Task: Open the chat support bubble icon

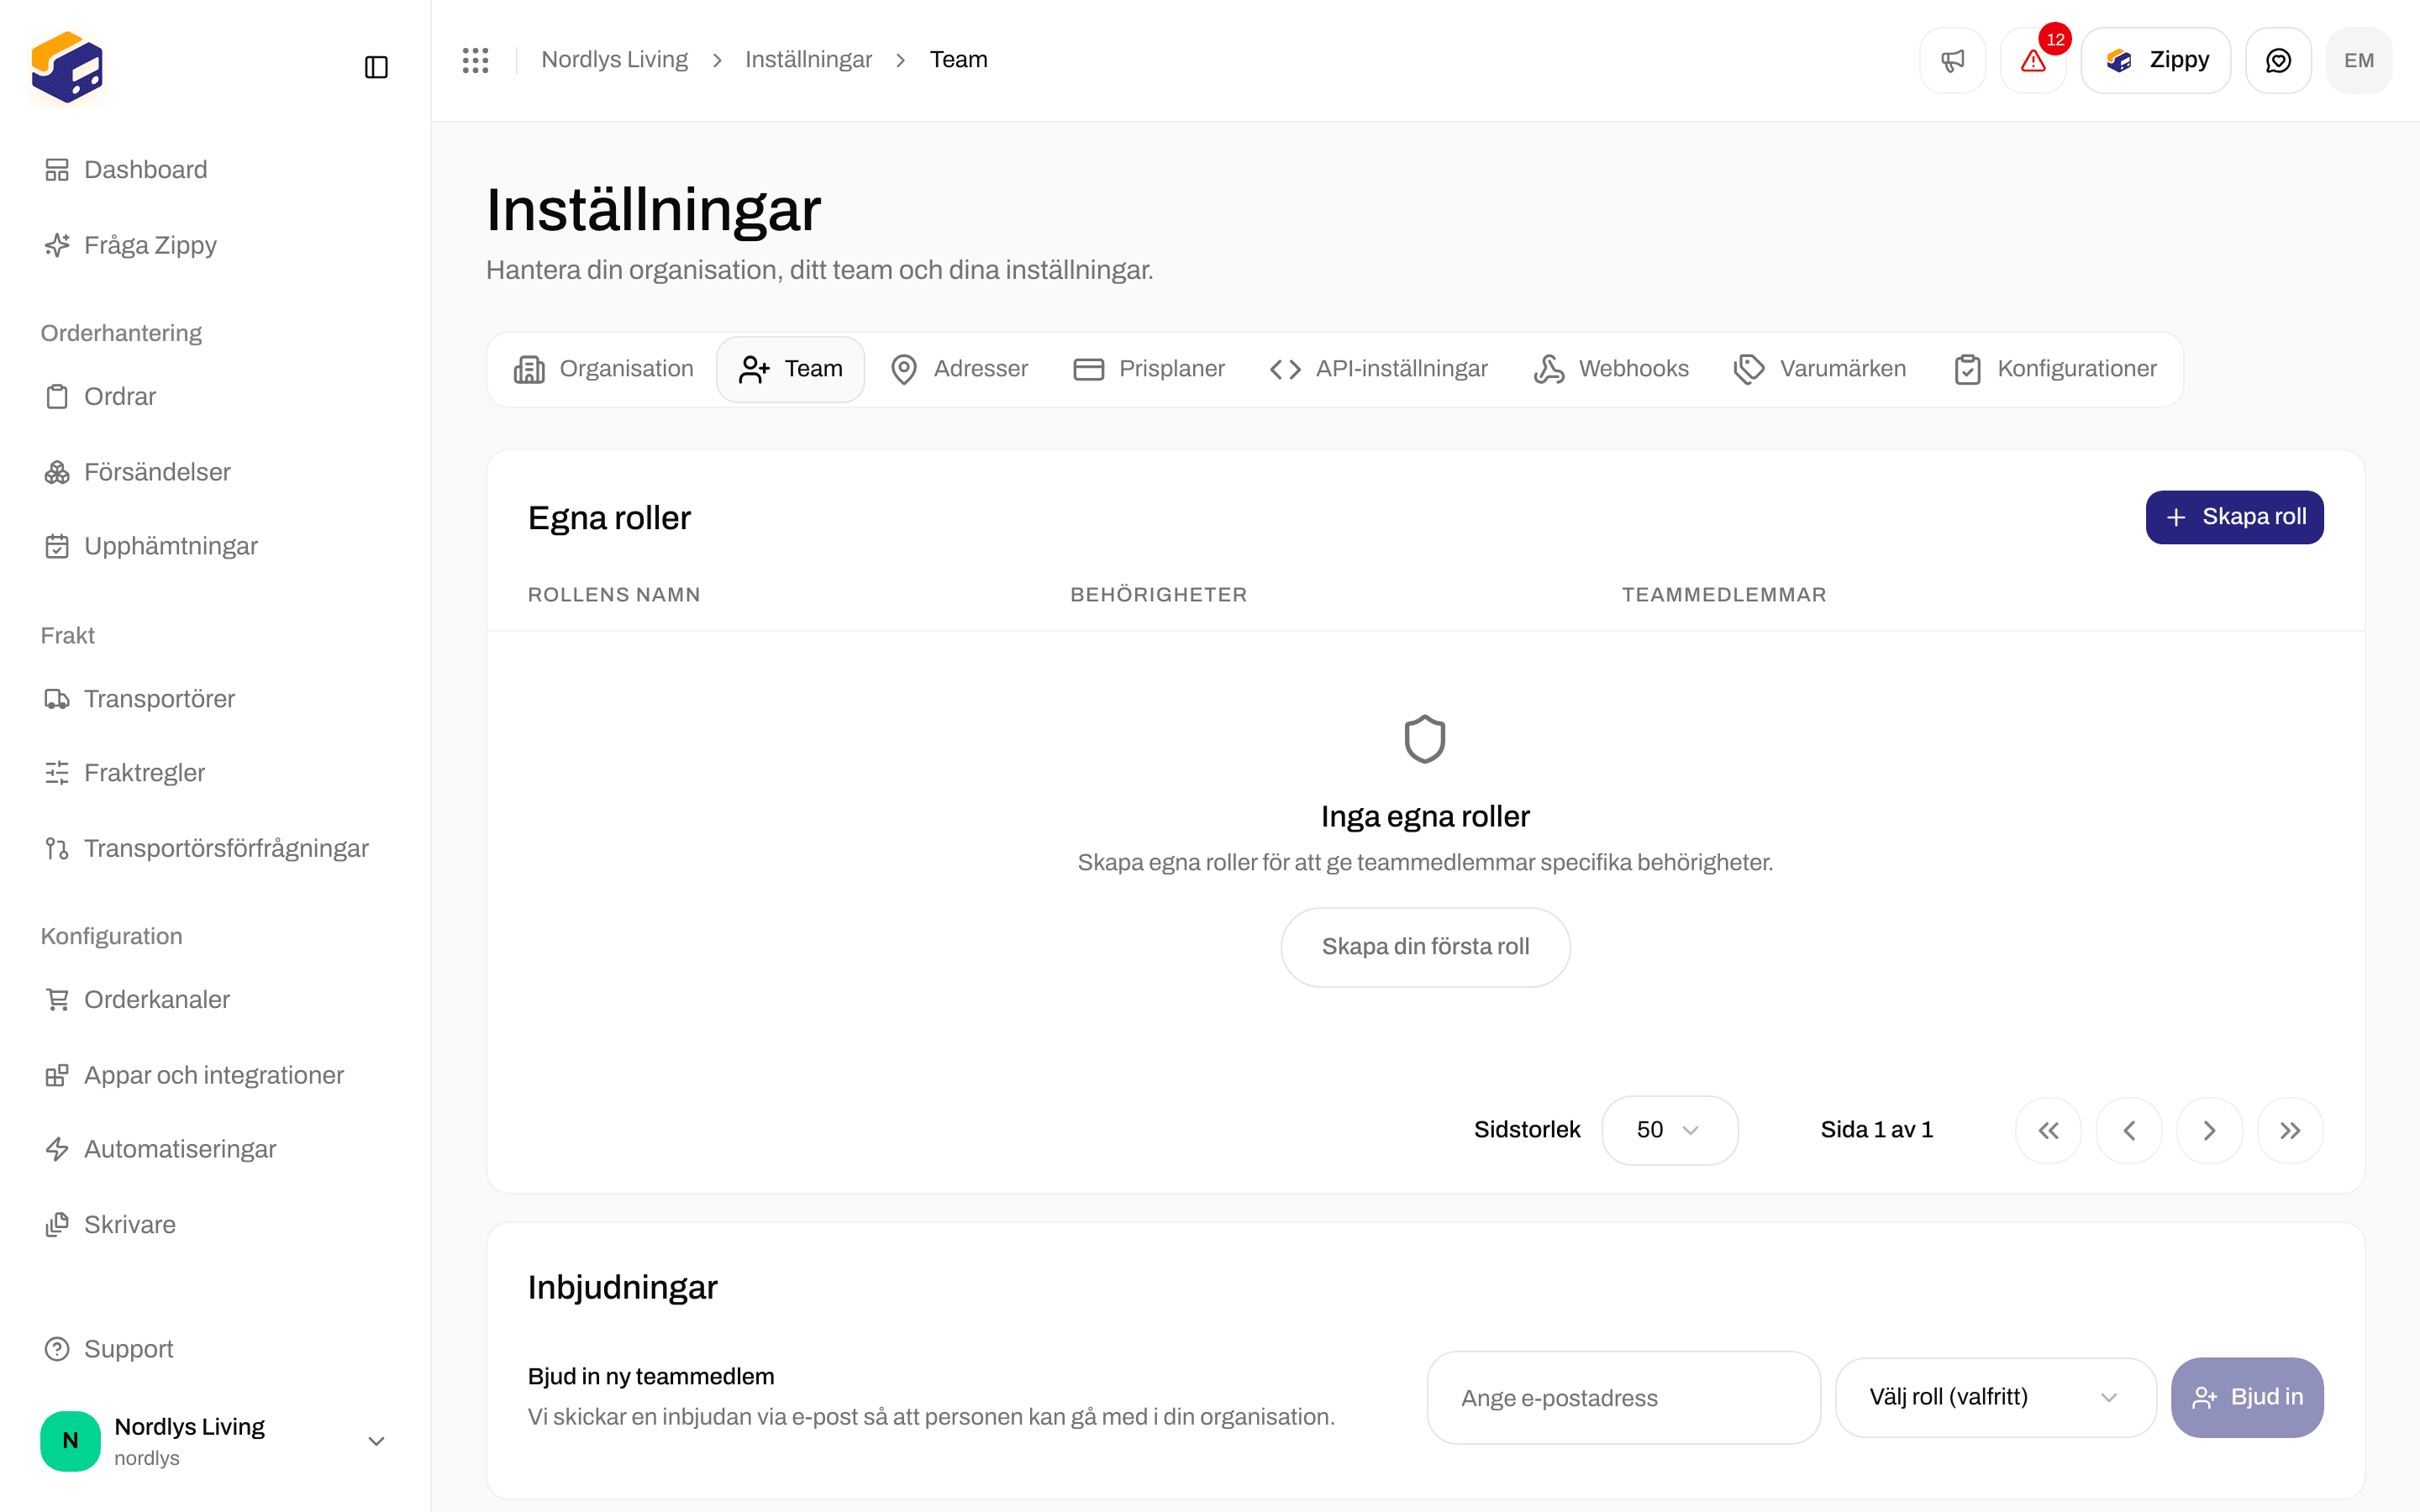Action: [x=2278, y=60]
